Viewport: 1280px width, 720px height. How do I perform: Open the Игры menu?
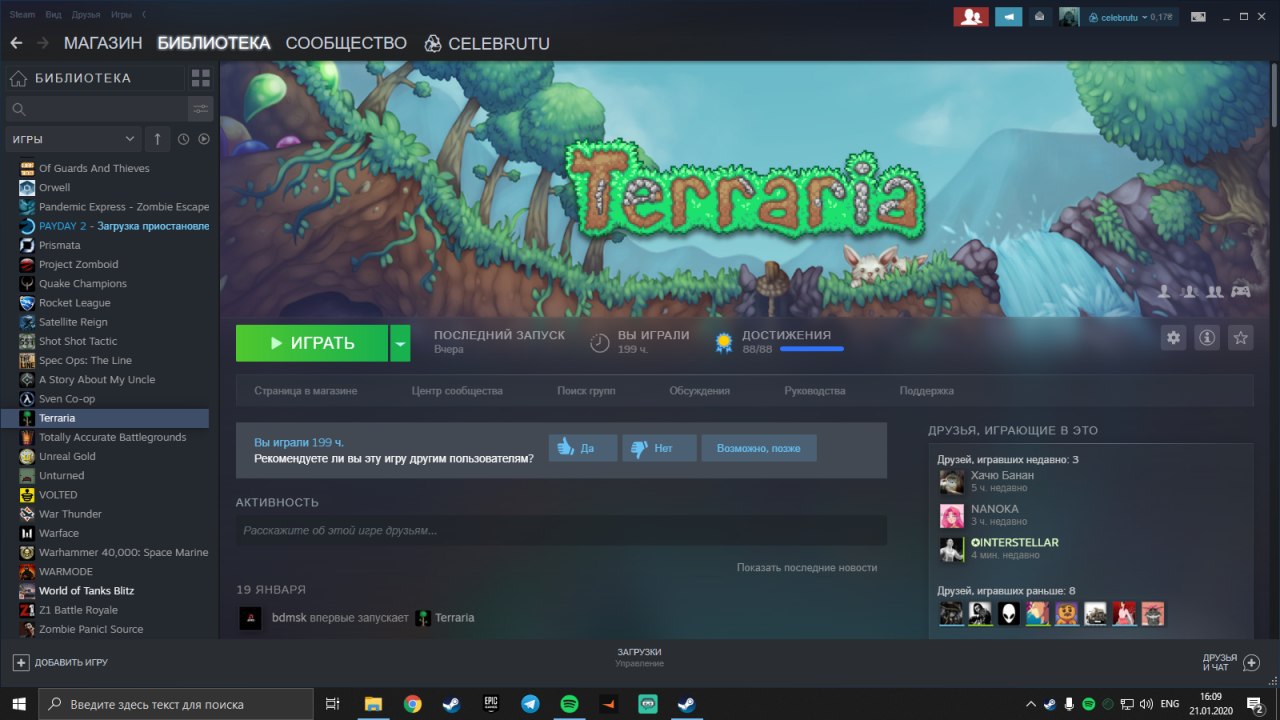tap(121, 15)
